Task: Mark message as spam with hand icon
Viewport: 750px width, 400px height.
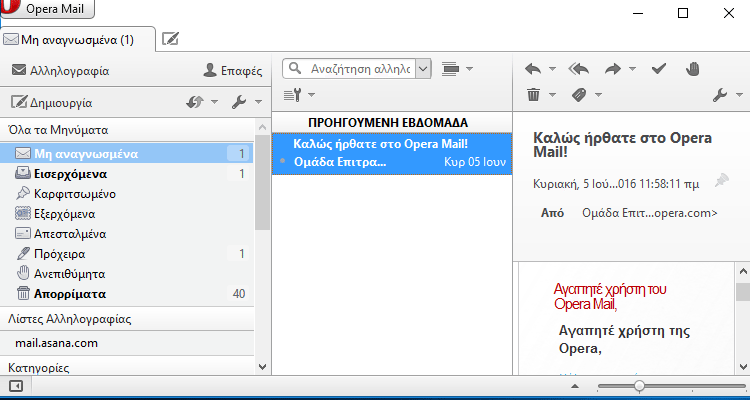Action: [x=693, y=69]
